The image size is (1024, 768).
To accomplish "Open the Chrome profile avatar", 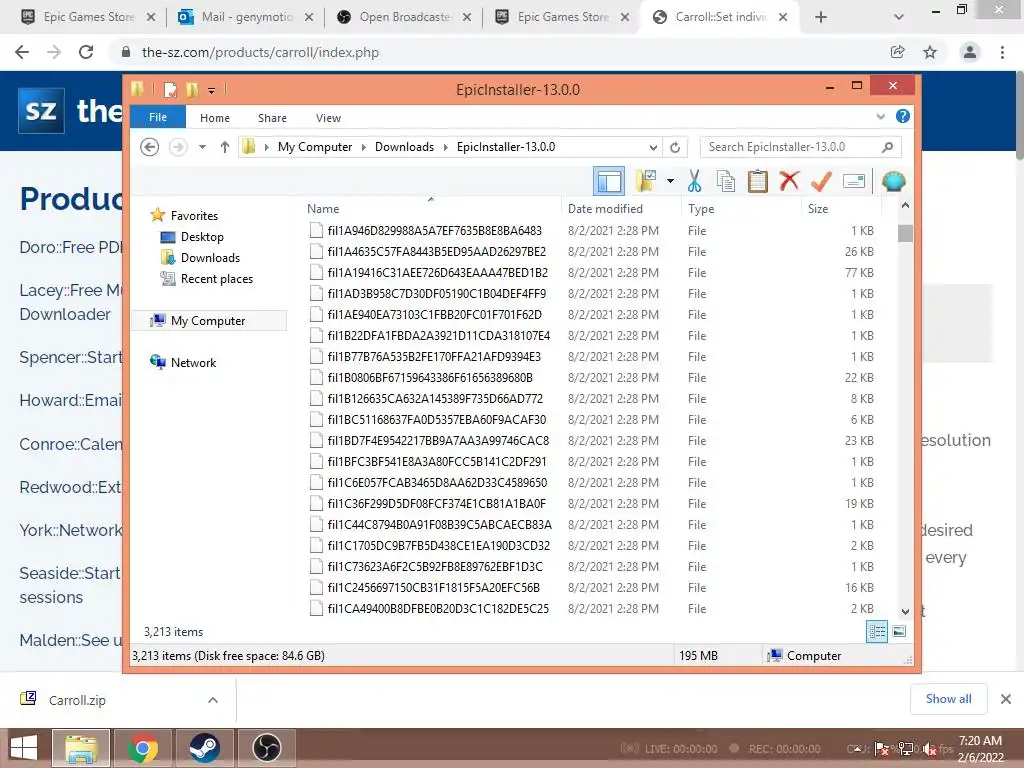I will 970,52.
